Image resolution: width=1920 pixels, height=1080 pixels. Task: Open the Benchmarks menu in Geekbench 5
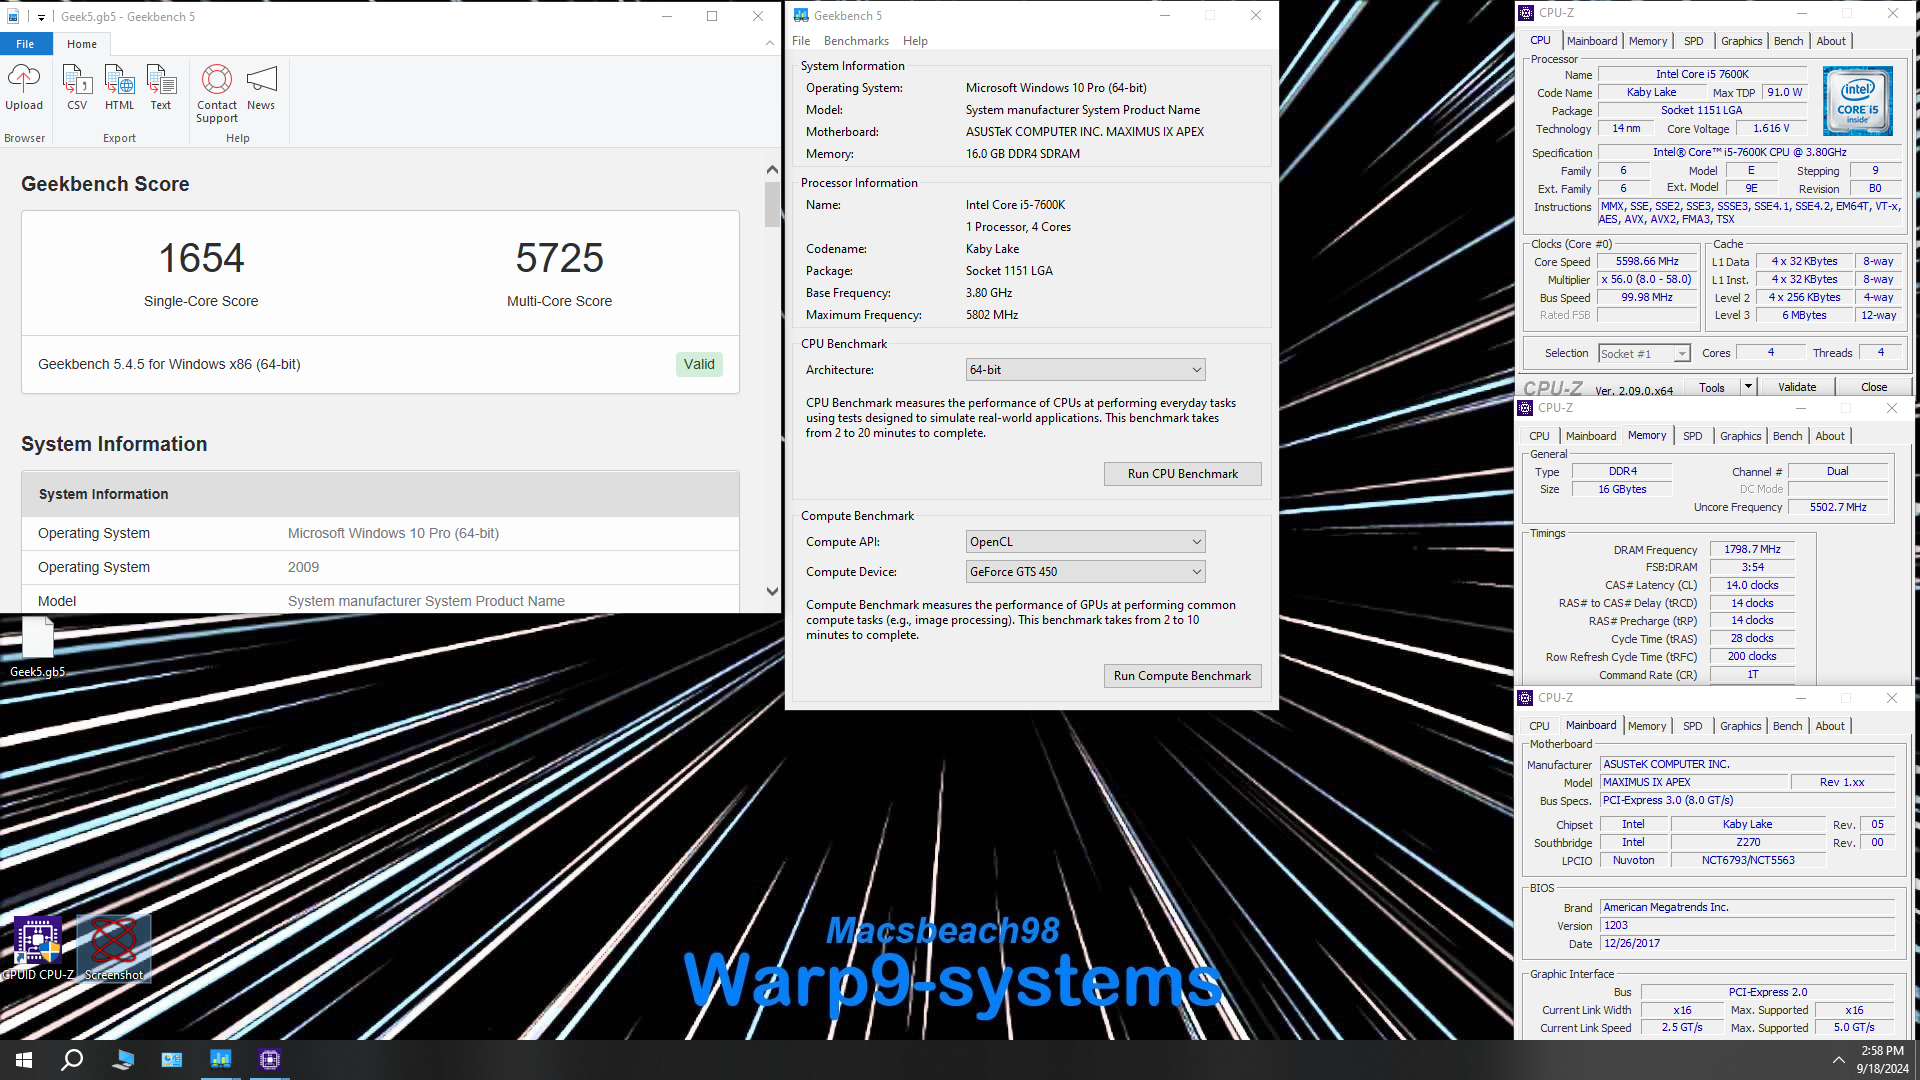pyautogui.click(x=856, y=41)
